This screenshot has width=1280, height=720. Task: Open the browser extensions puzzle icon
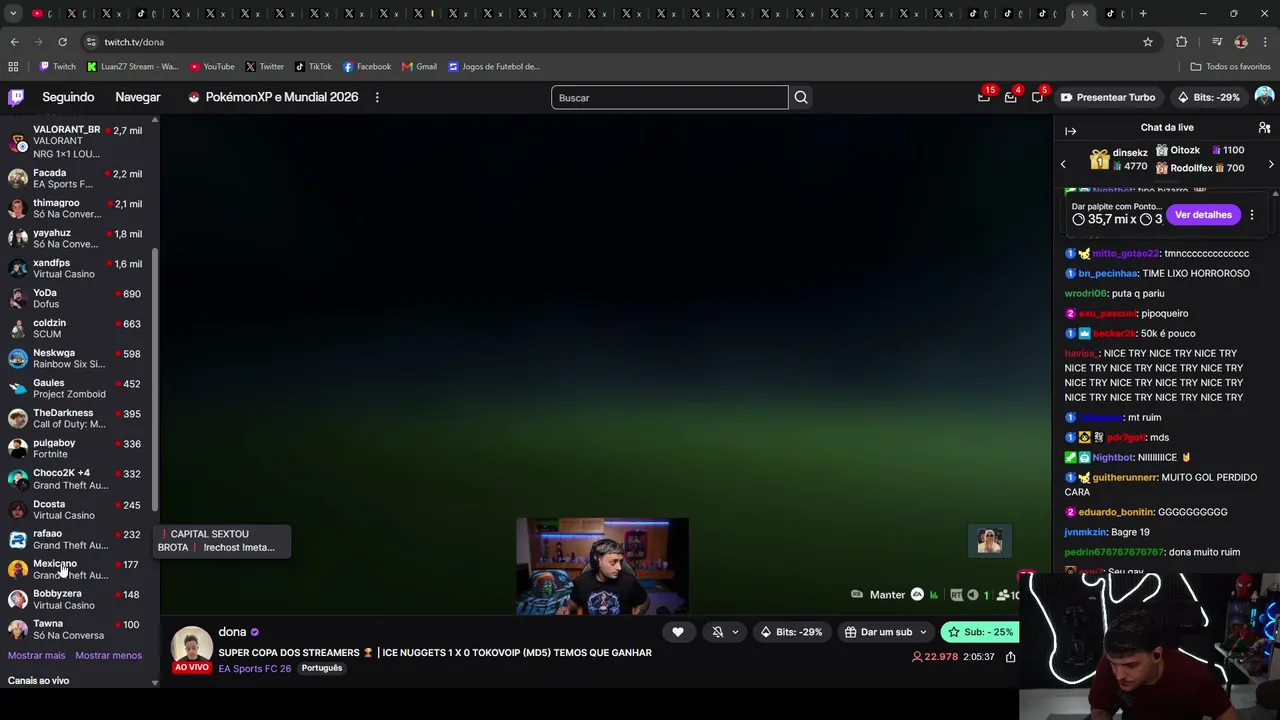pyautogui.click(x=1182, y=42)
